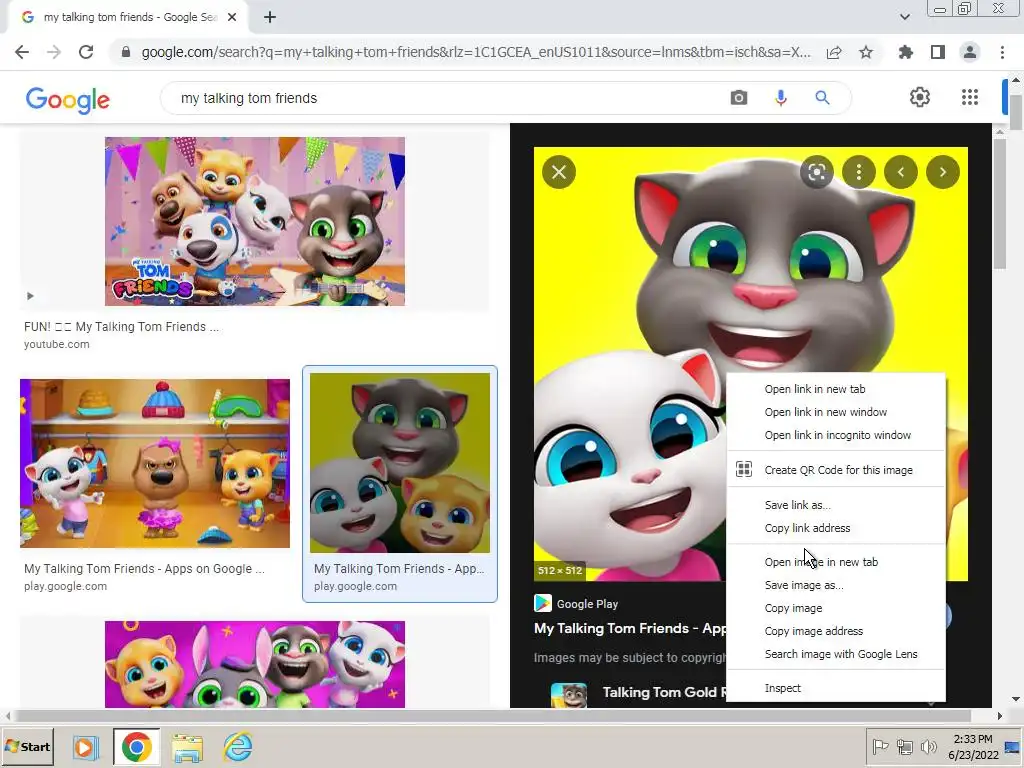Close the my talking tom friends tab
The image size is (1024, 768).
[232, 18]
